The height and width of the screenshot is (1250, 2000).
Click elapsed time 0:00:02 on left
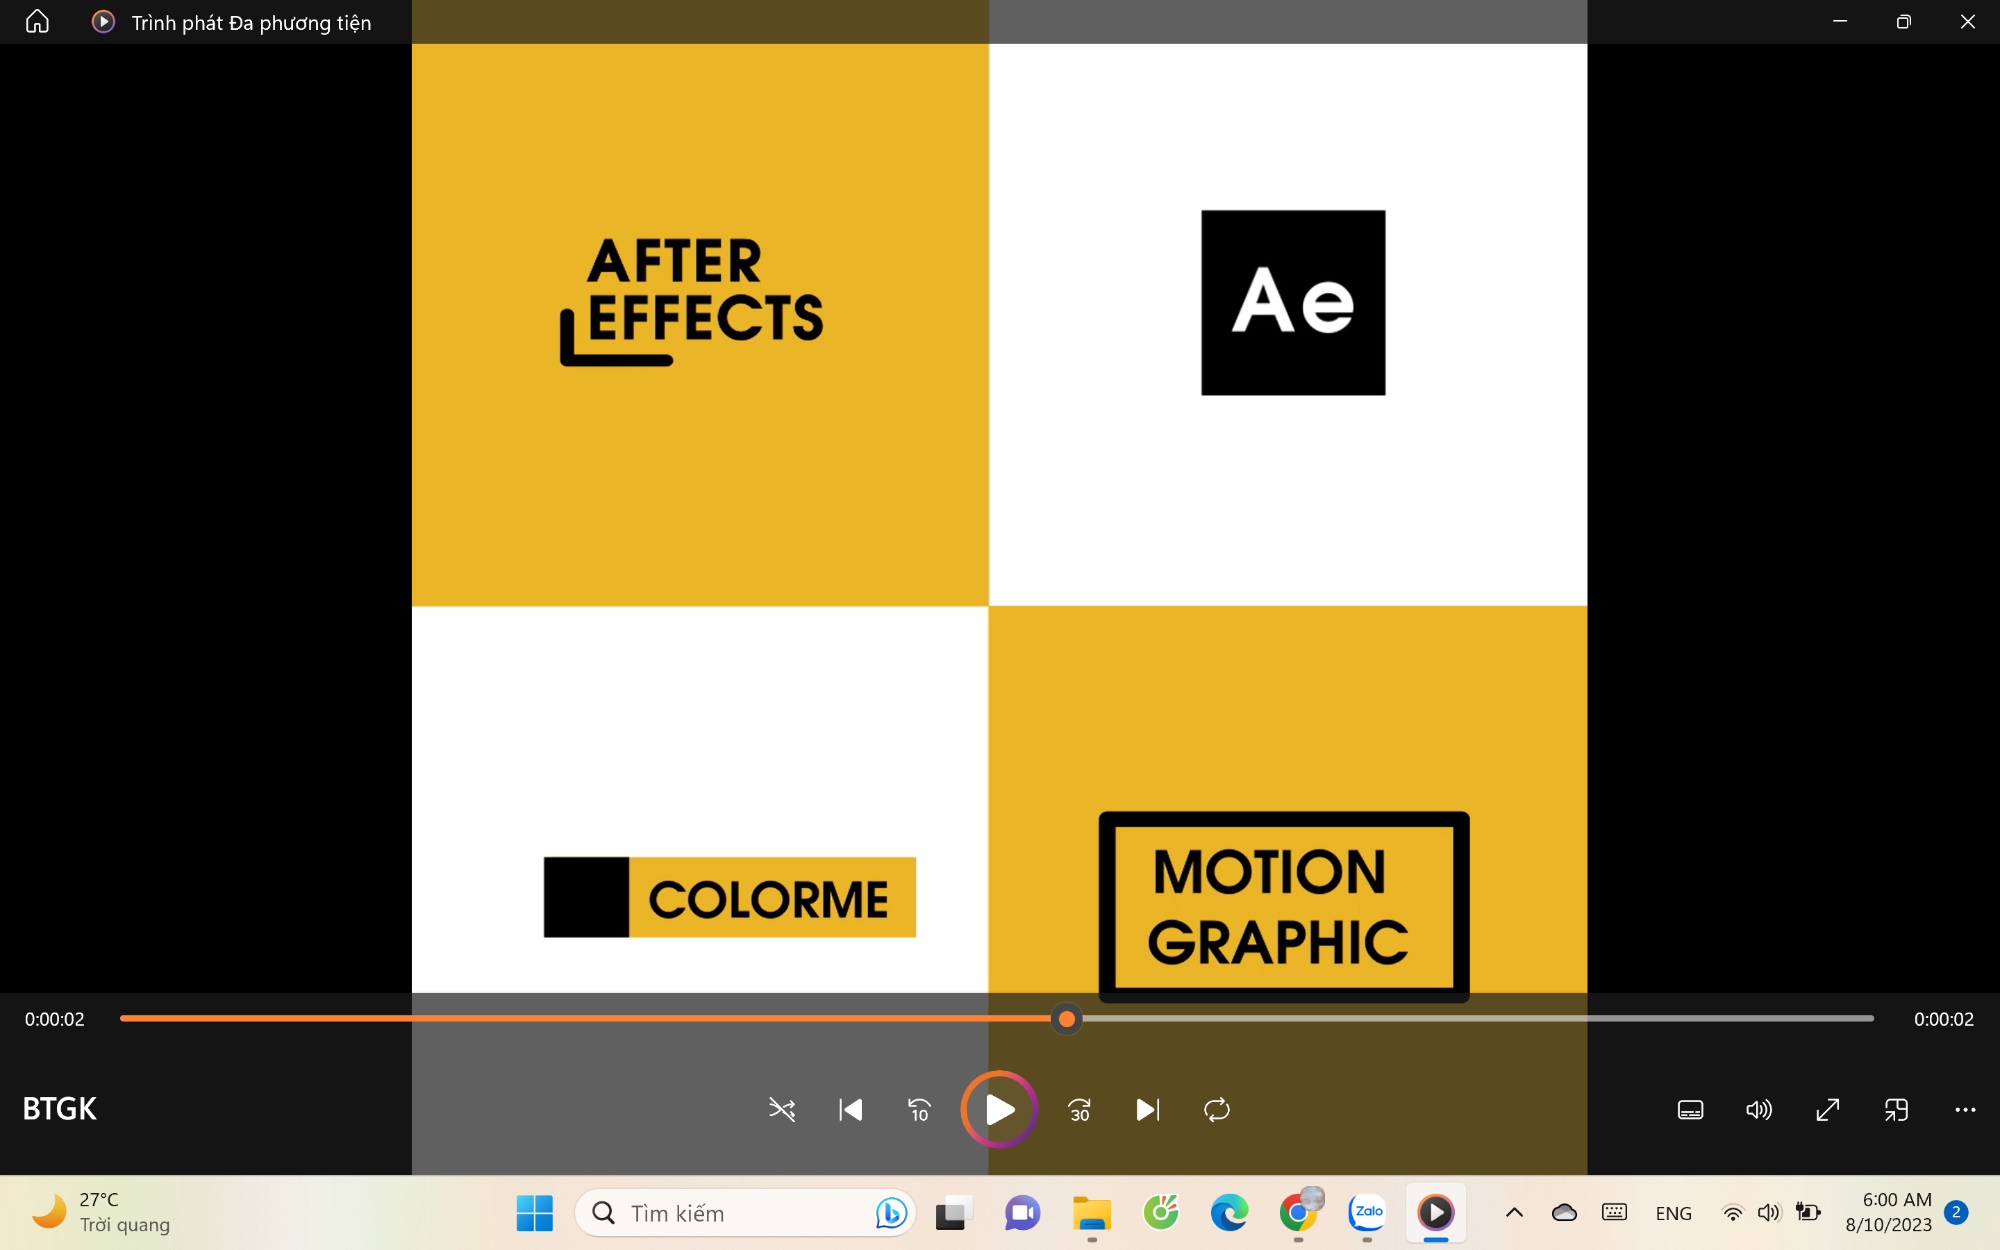point(55,1019)
